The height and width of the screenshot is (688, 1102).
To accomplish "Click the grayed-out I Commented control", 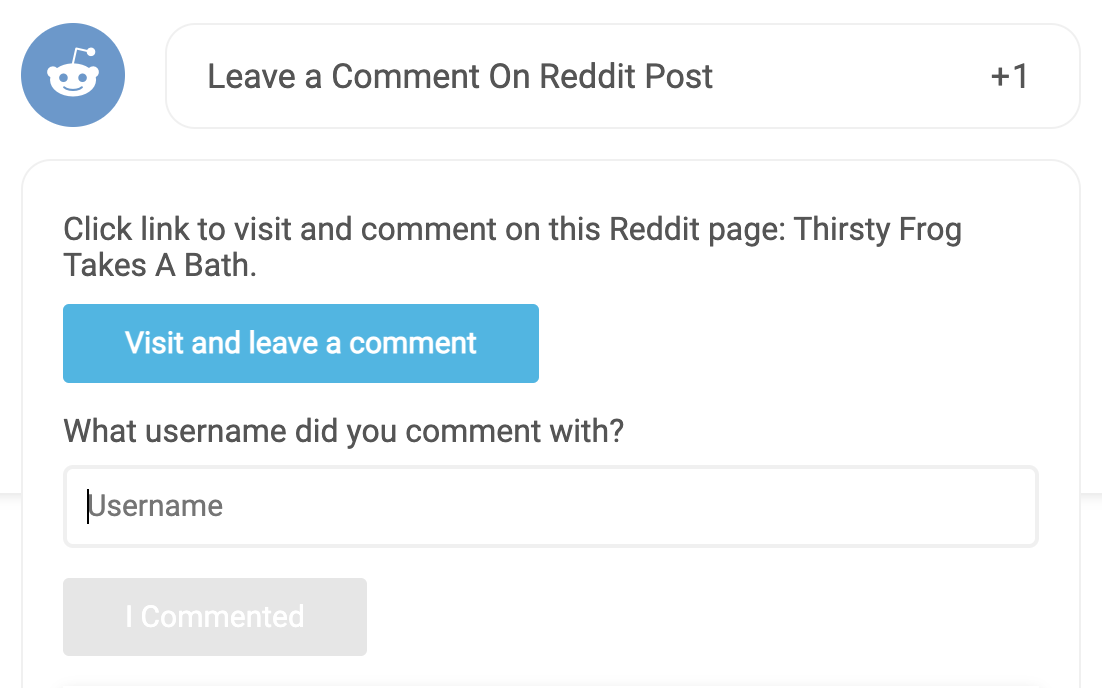I will point(214,617).
